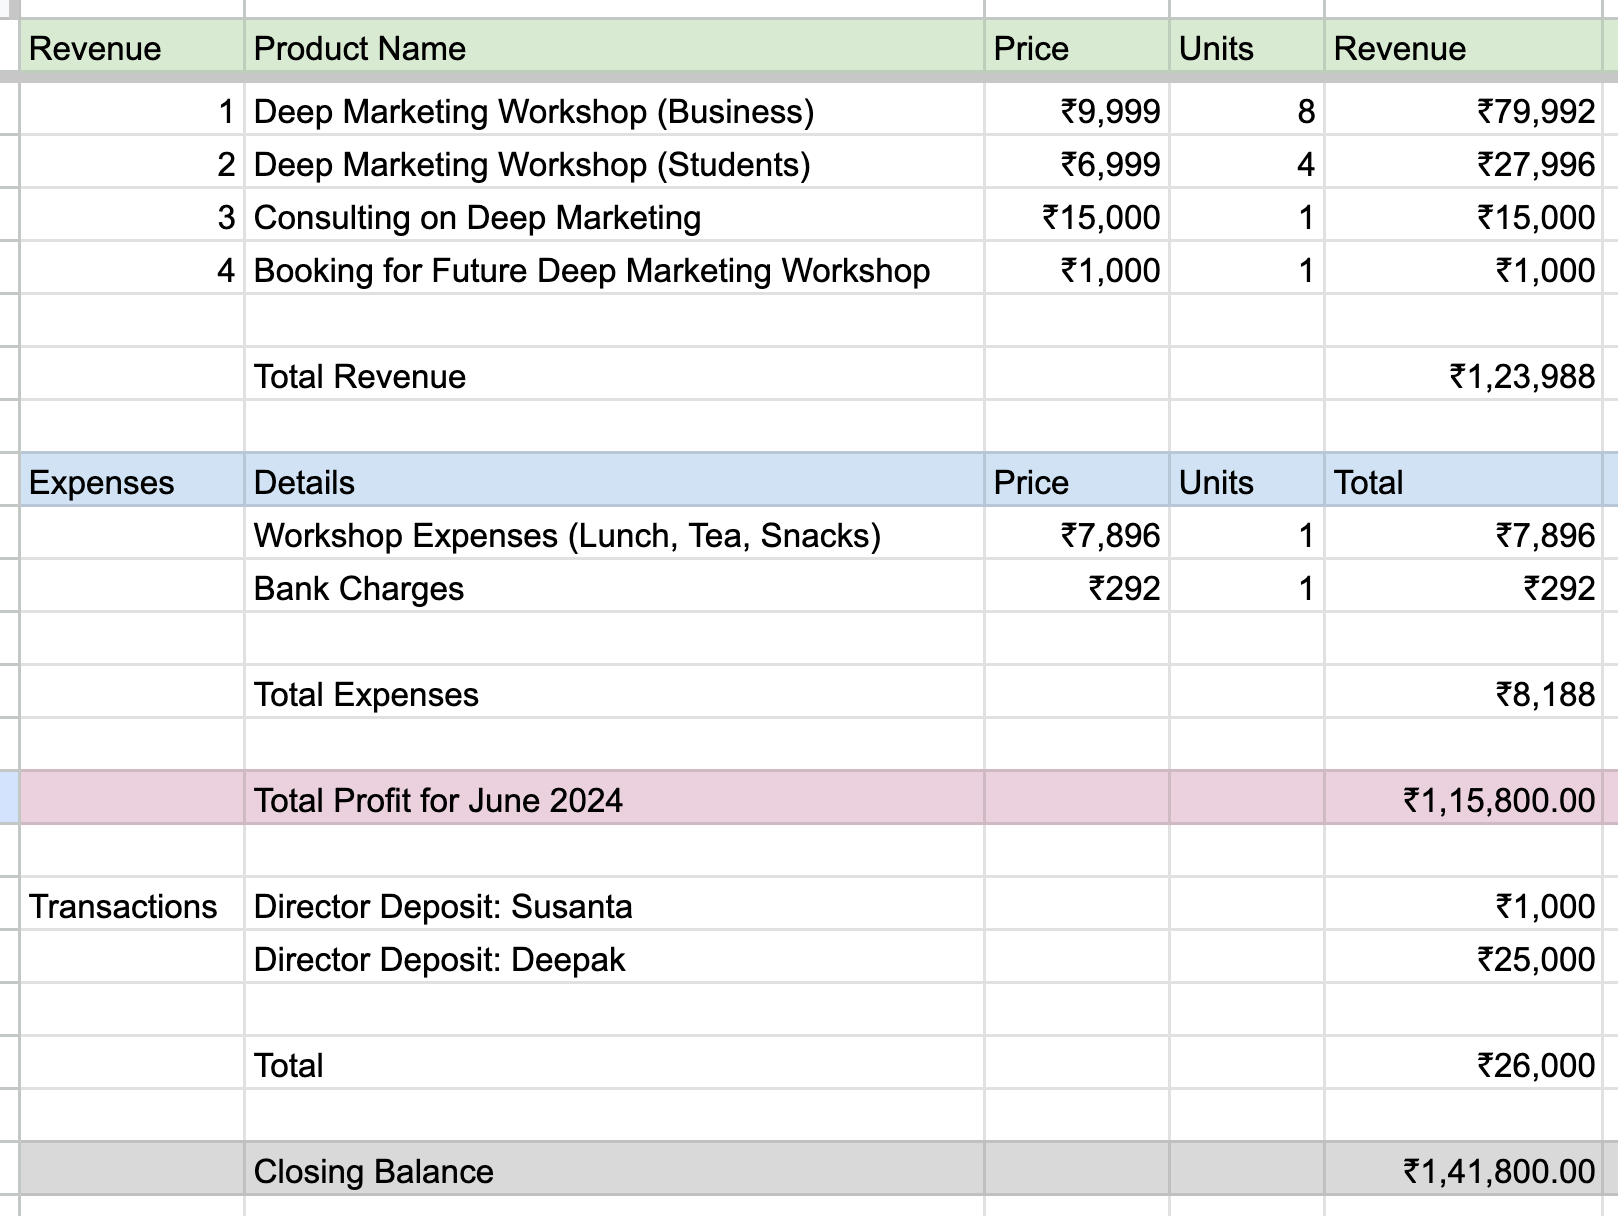Click the 'Consulting on Deep Marketing' cell
This screenshot has width=1618, height=1216.
614,217
